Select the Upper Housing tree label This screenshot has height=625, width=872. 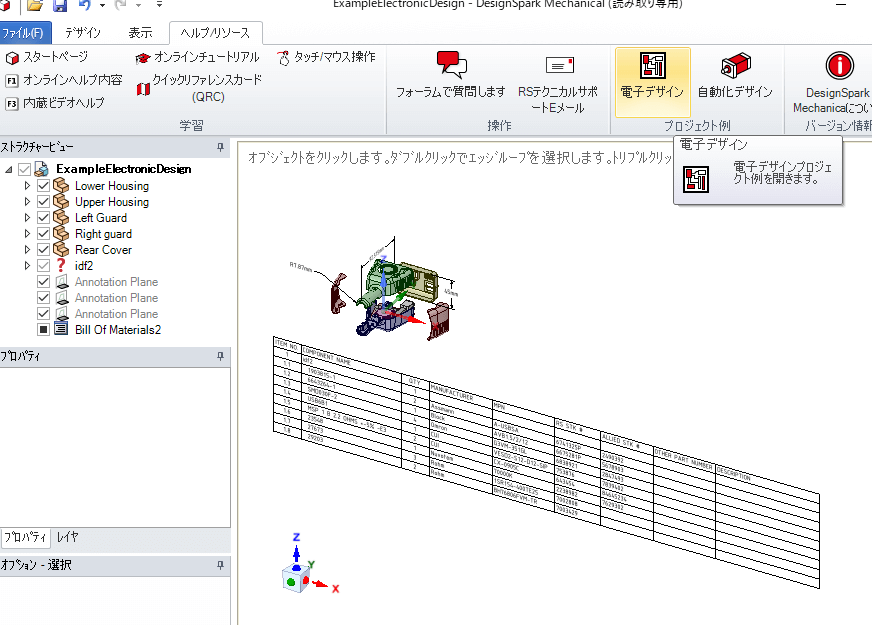tap(112, 202)
